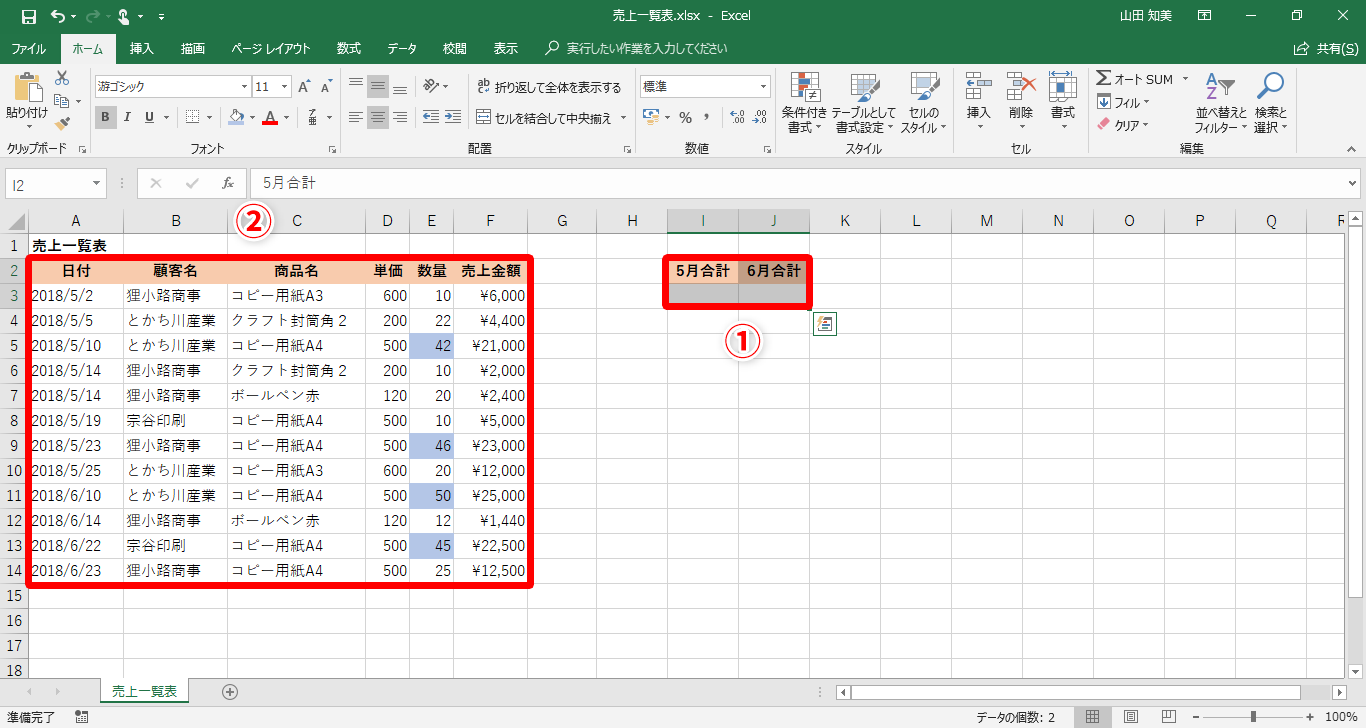This screenshot has width=1366, height=728.
Task: Click the AutoSum (オート SUM) button
Action: (1136, 79)
